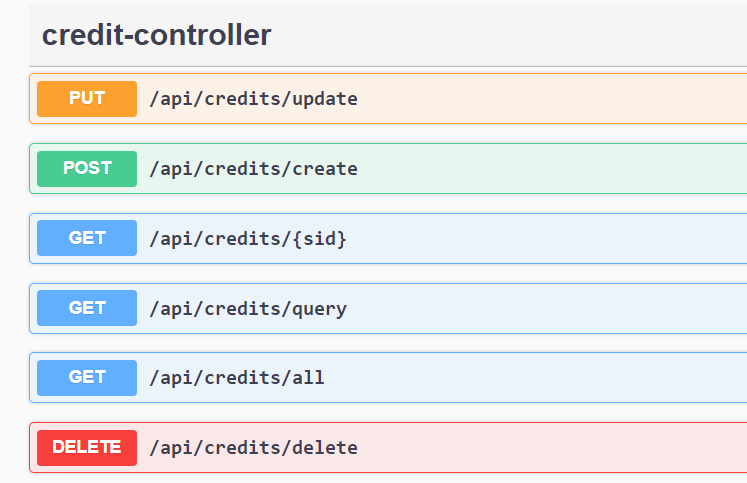747x483 pixels.
Task: Open the /api/credits/update endpoint path
Action: tap(253, 99)
